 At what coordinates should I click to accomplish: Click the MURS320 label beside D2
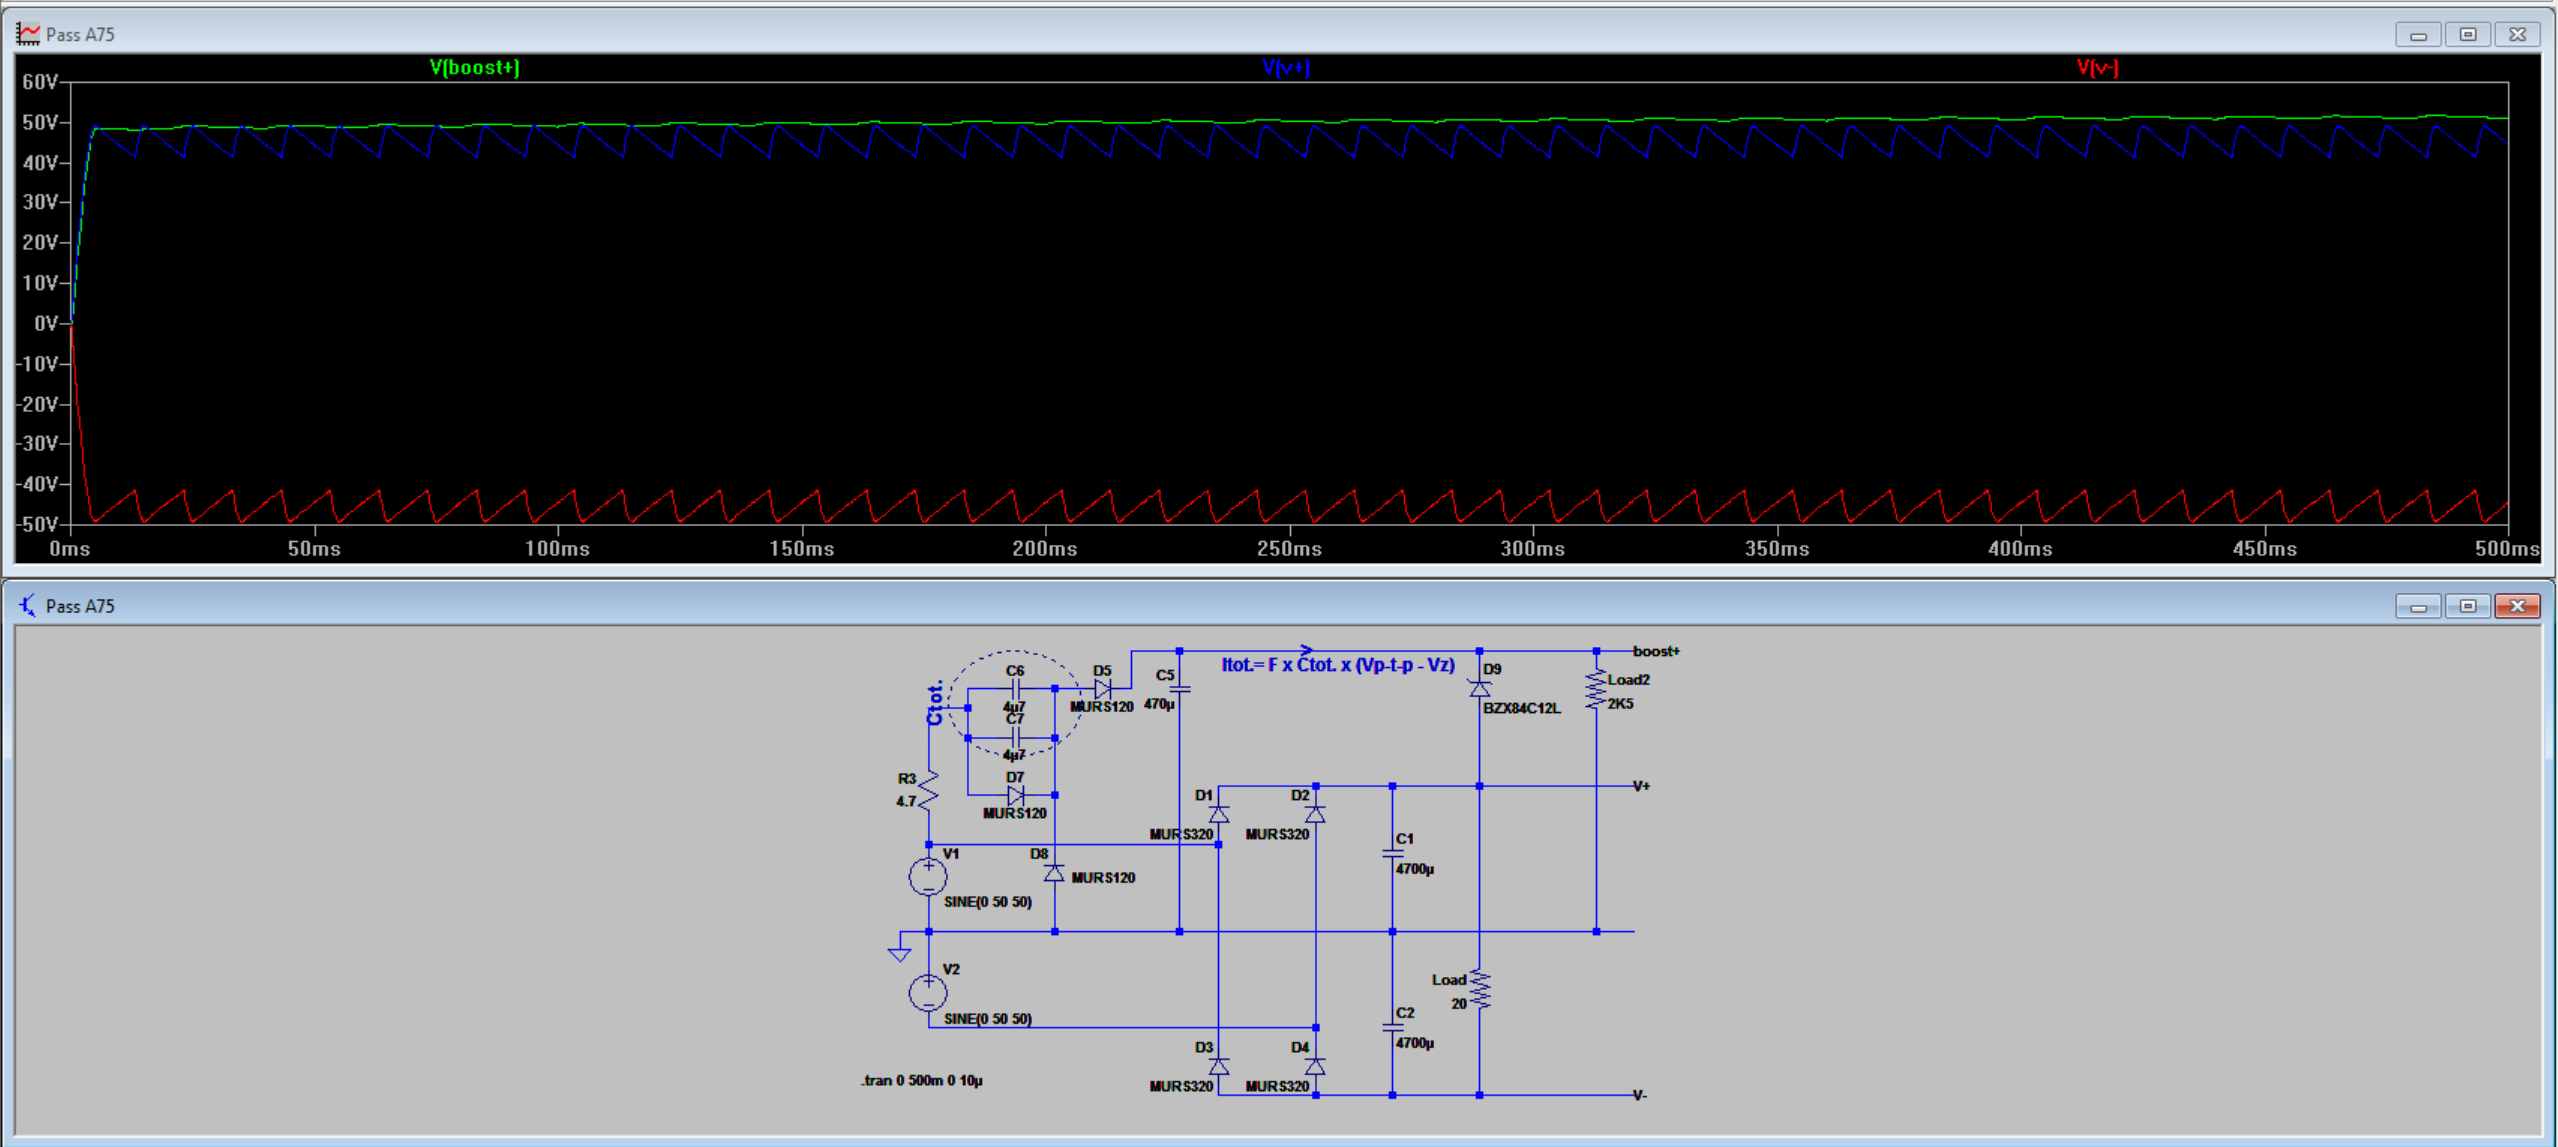coord(1277,835)
